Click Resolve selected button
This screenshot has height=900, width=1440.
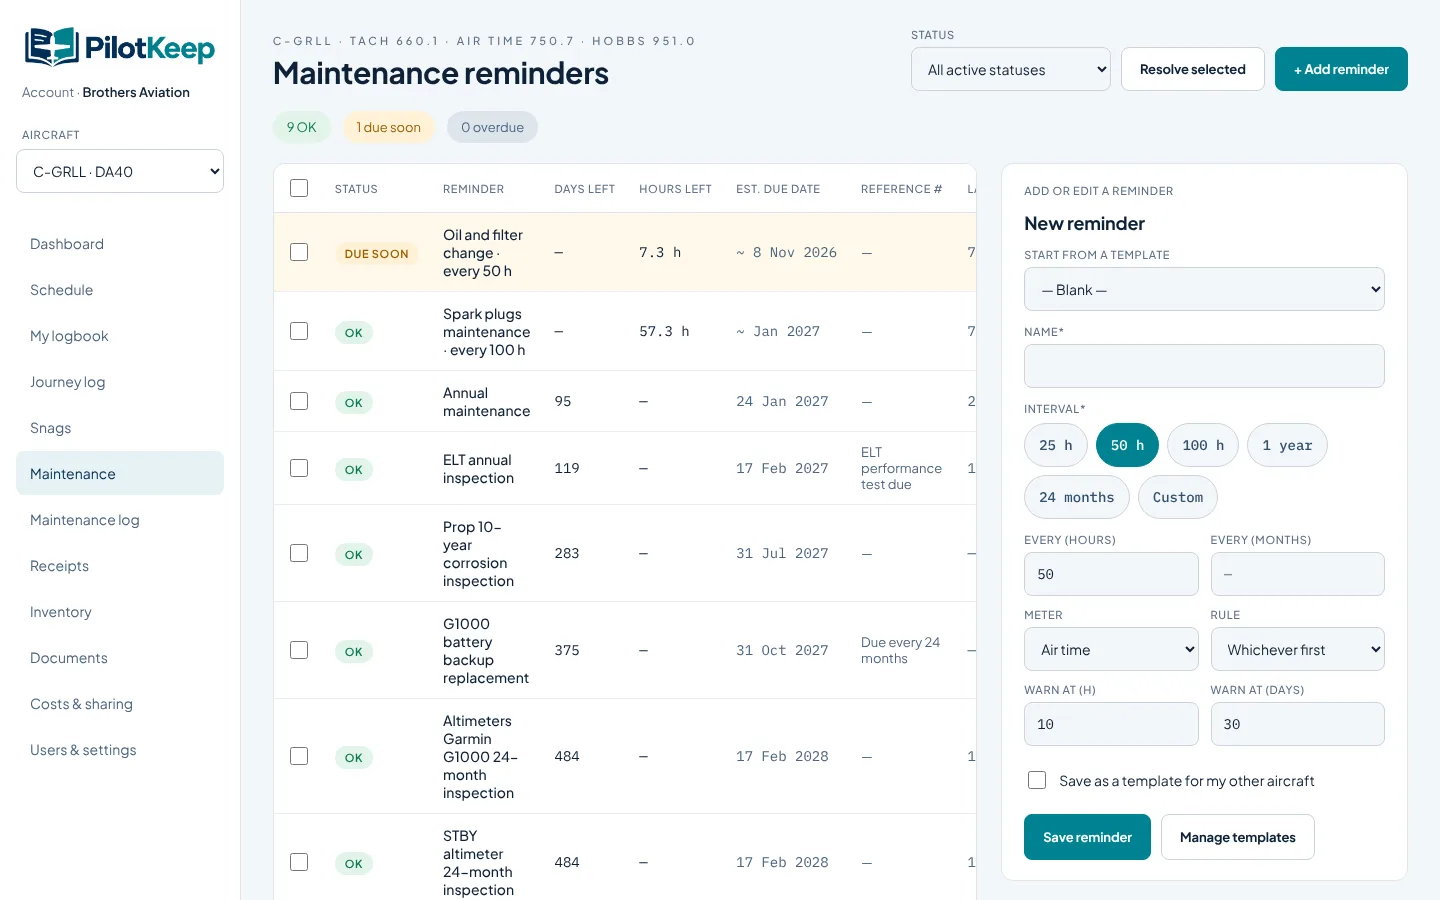pos(1193,69)
